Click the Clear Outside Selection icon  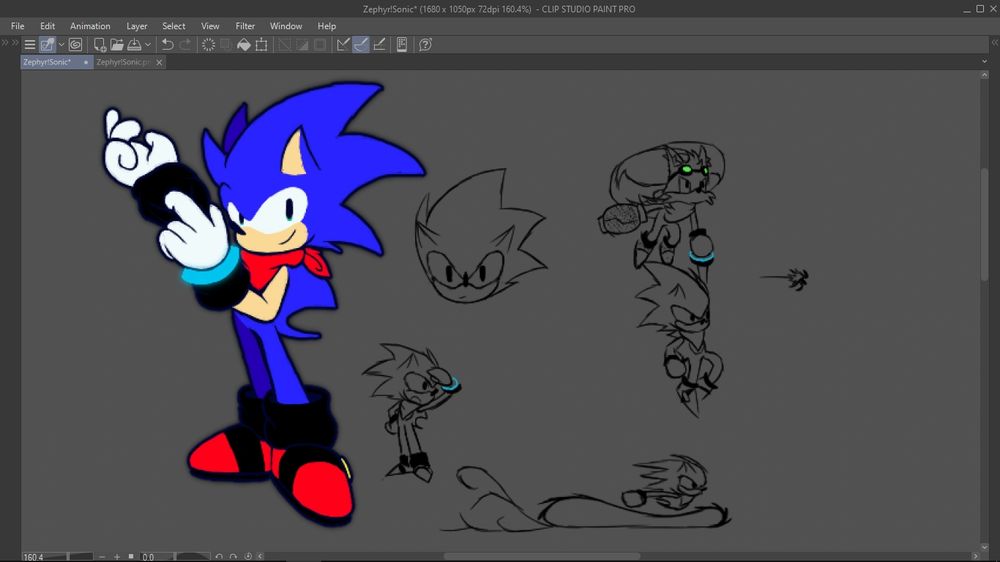coord(225,45)
